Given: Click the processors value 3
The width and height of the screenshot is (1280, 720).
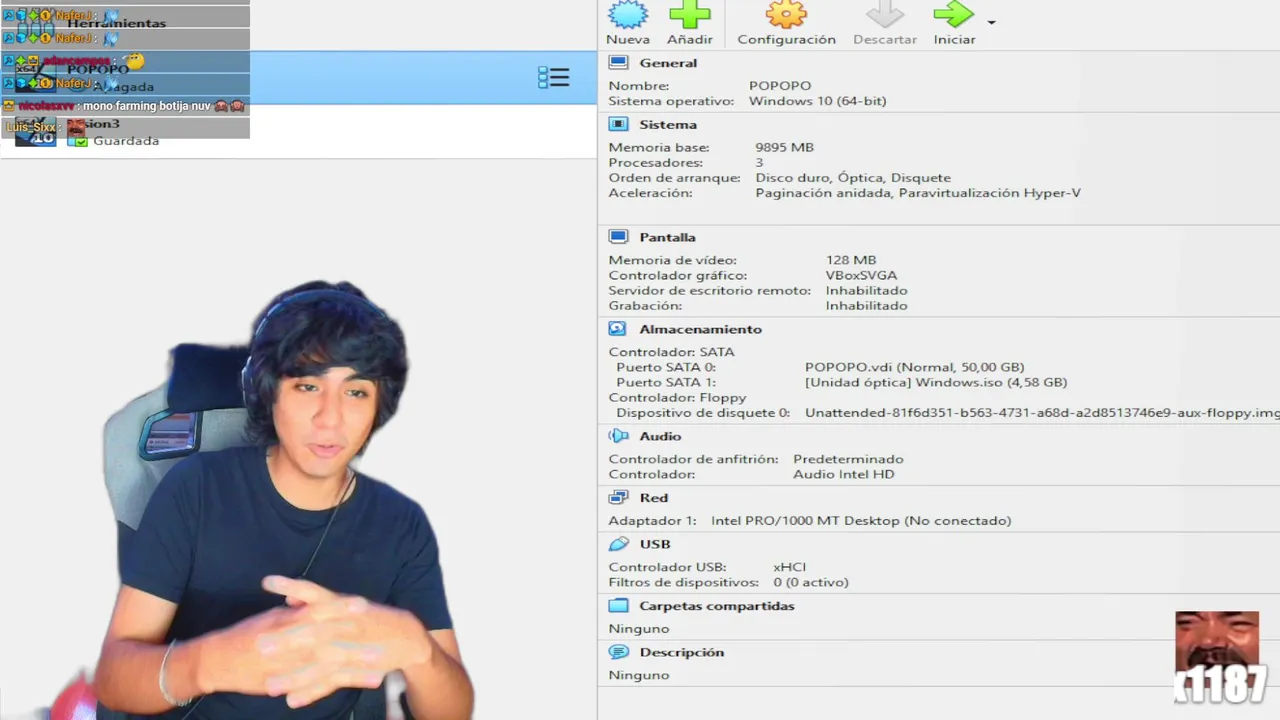Looking at the screenshot, I should 759,162.
